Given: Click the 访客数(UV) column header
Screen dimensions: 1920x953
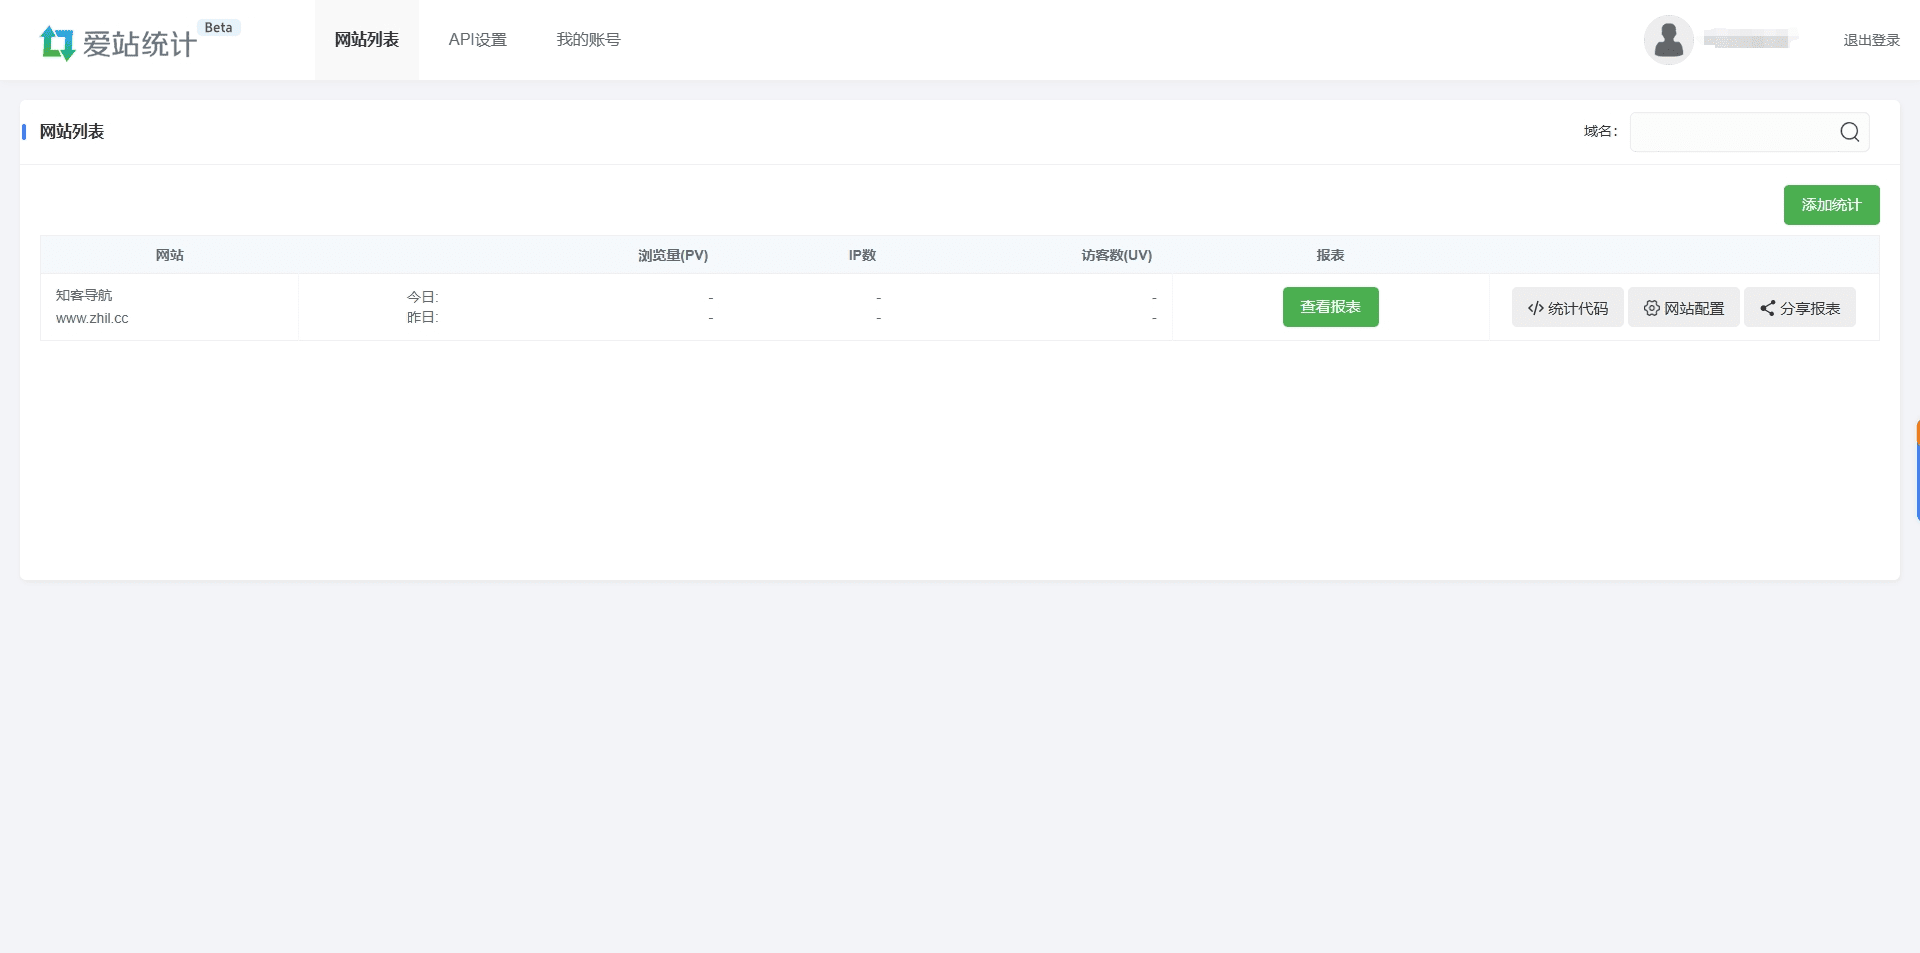Looking at the screenshot, I should click(x=1116, y=255).
